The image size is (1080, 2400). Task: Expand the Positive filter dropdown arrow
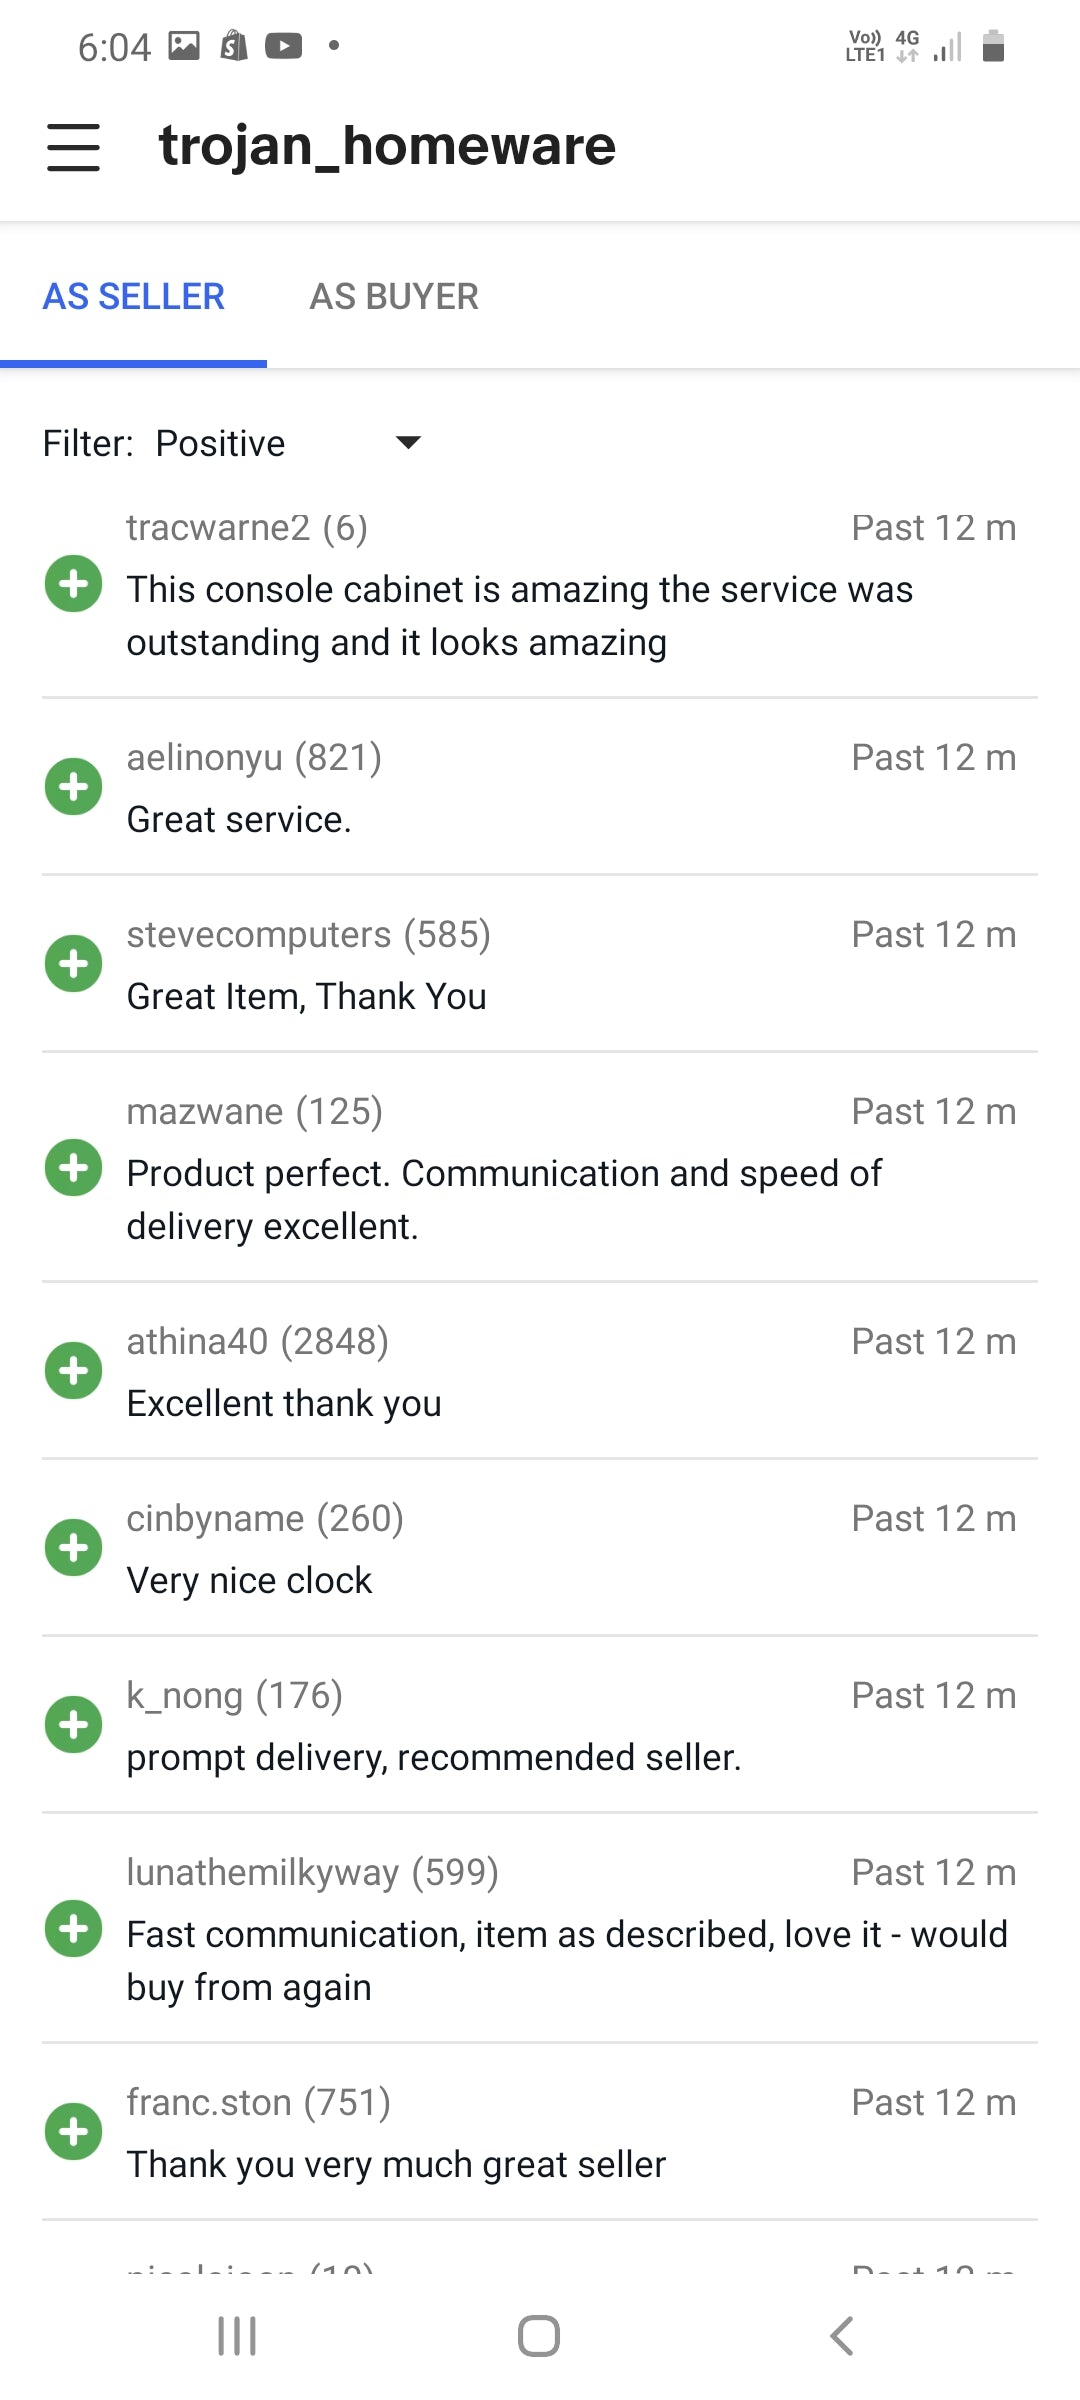pyautogui.click(x=408, y=442)
